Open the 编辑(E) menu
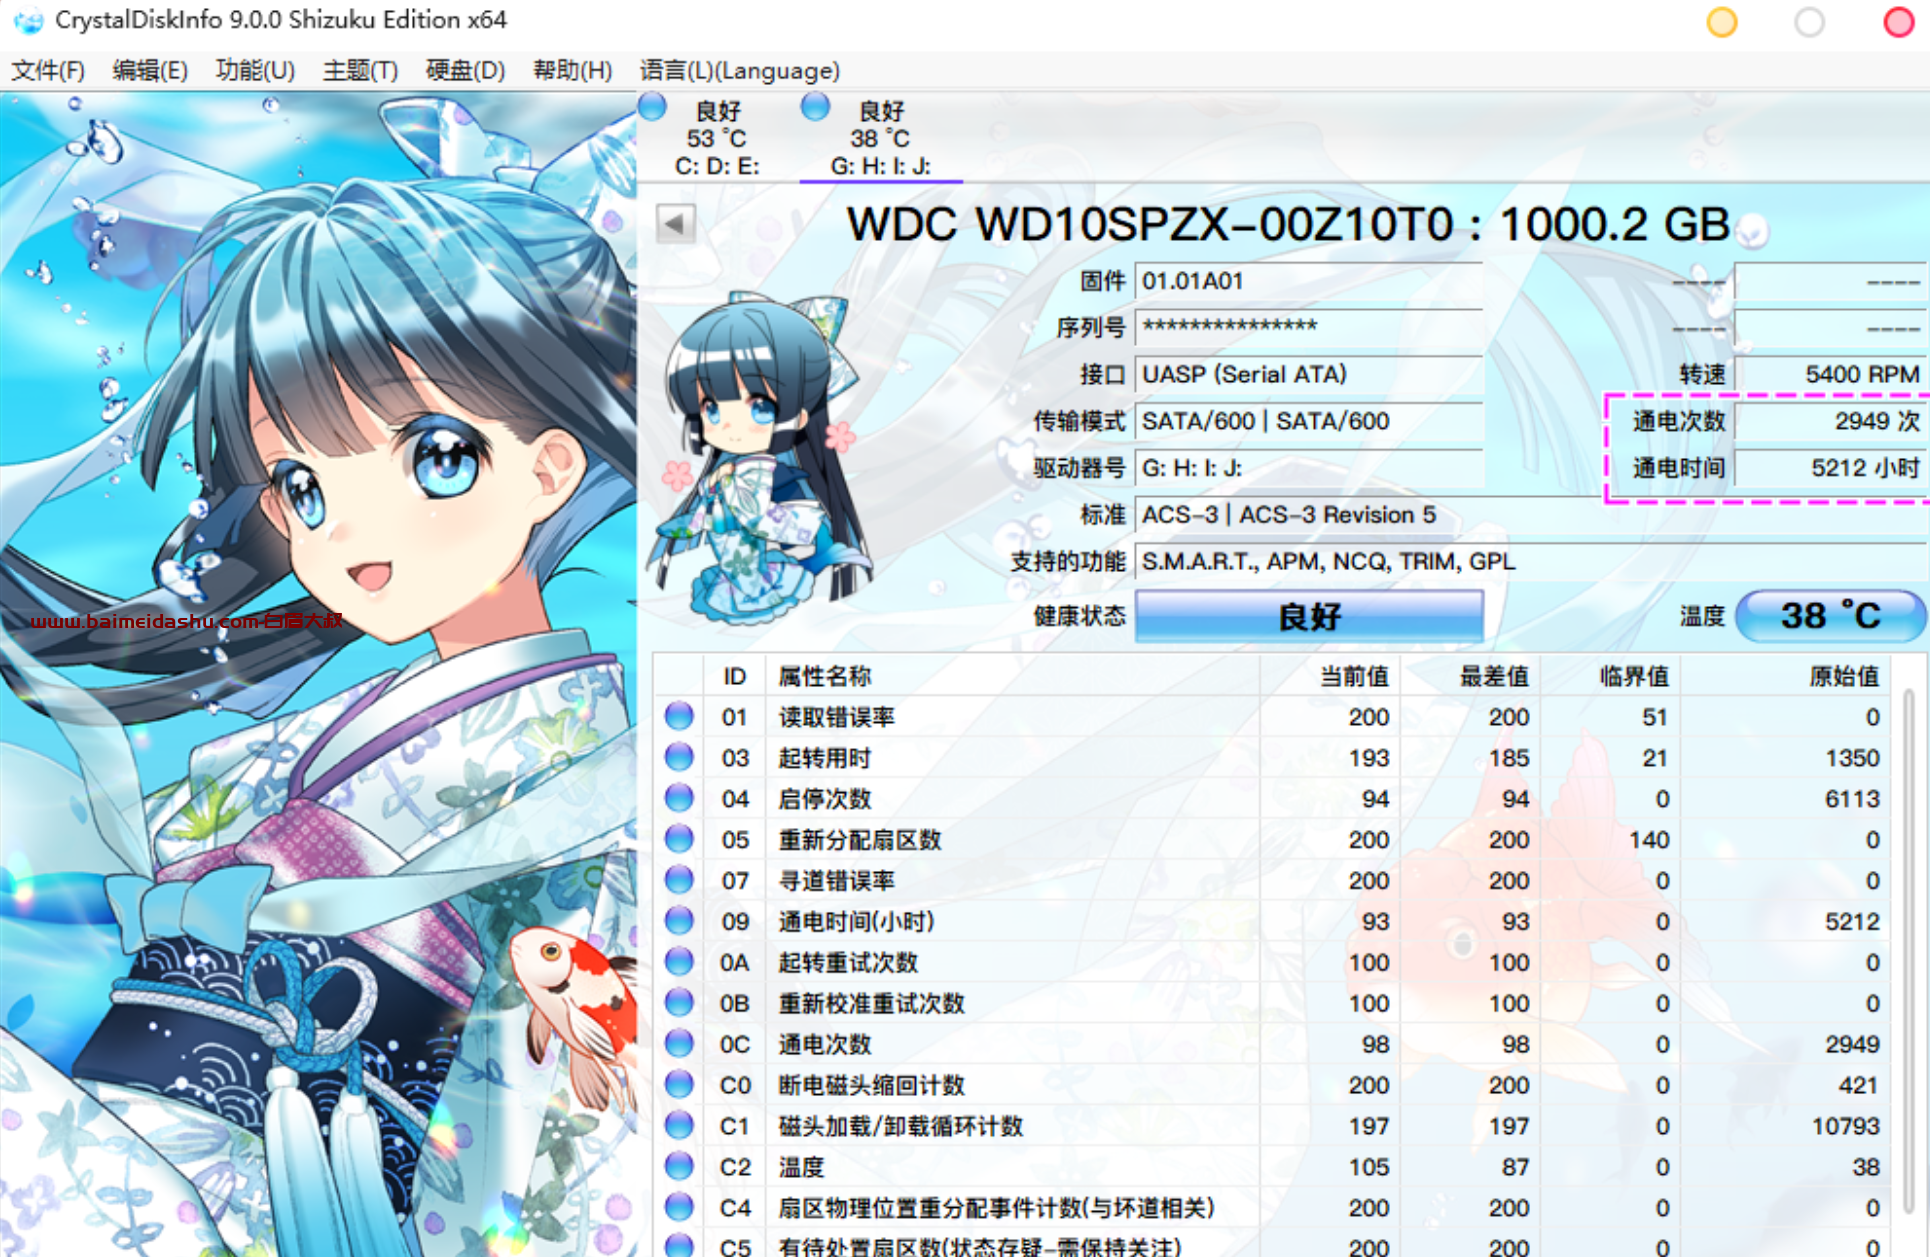The width and height of the screenshot is (1930, 1257). coord(150,71)
